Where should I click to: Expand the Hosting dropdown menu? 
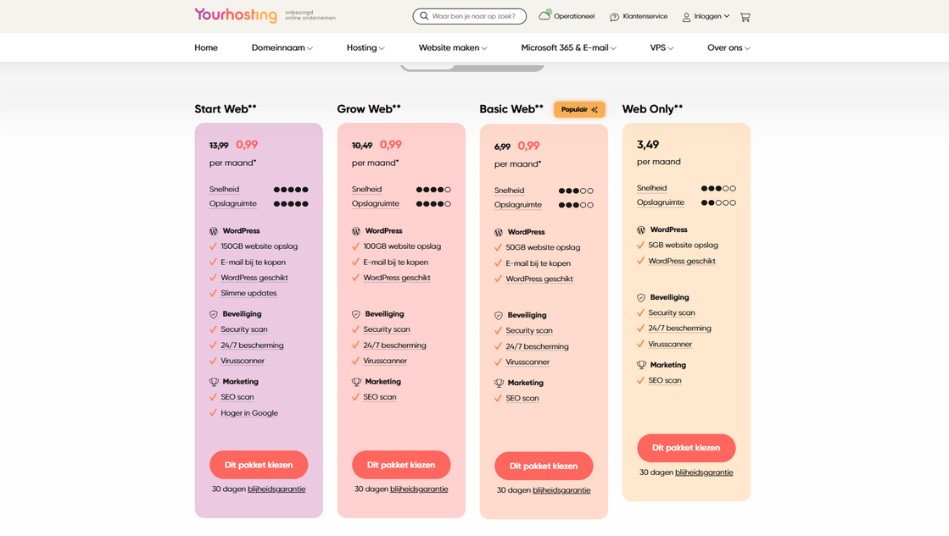365,48
